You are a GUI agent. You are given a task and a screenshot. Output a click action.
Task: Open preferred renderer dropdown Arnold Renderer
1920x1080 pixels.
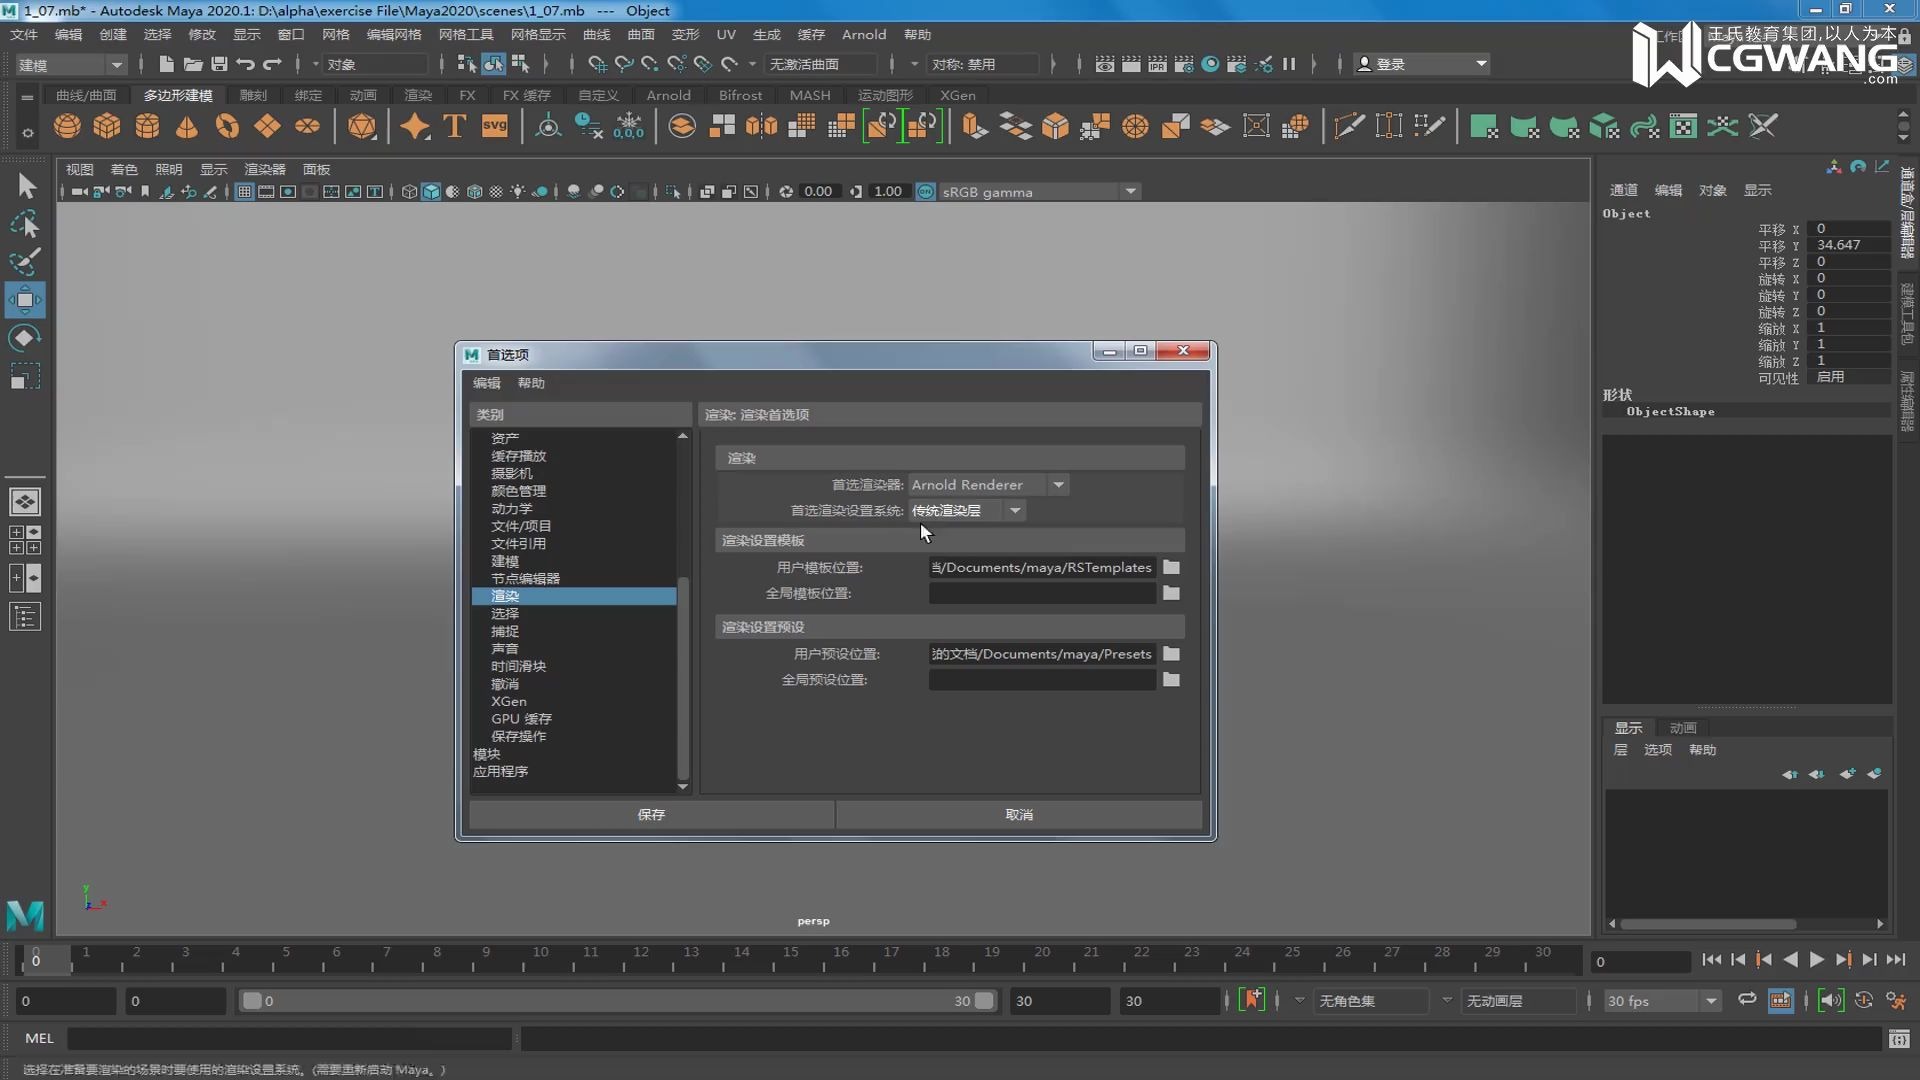987,485
